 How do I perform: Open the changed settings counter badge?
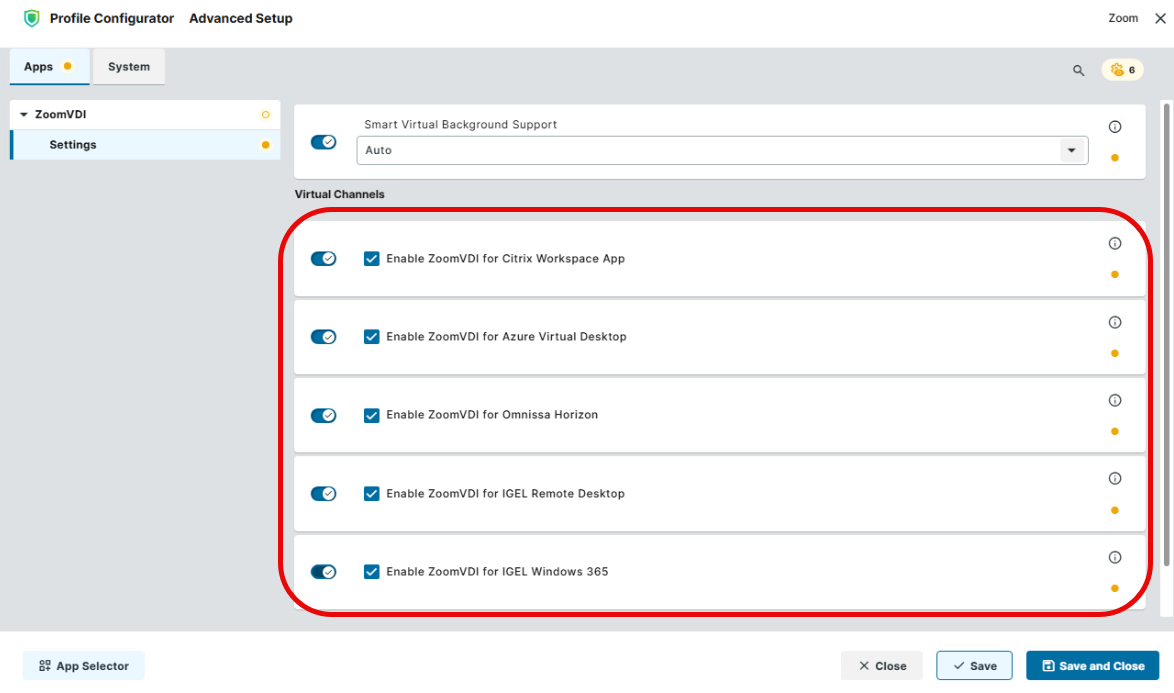pos(1123,70)
